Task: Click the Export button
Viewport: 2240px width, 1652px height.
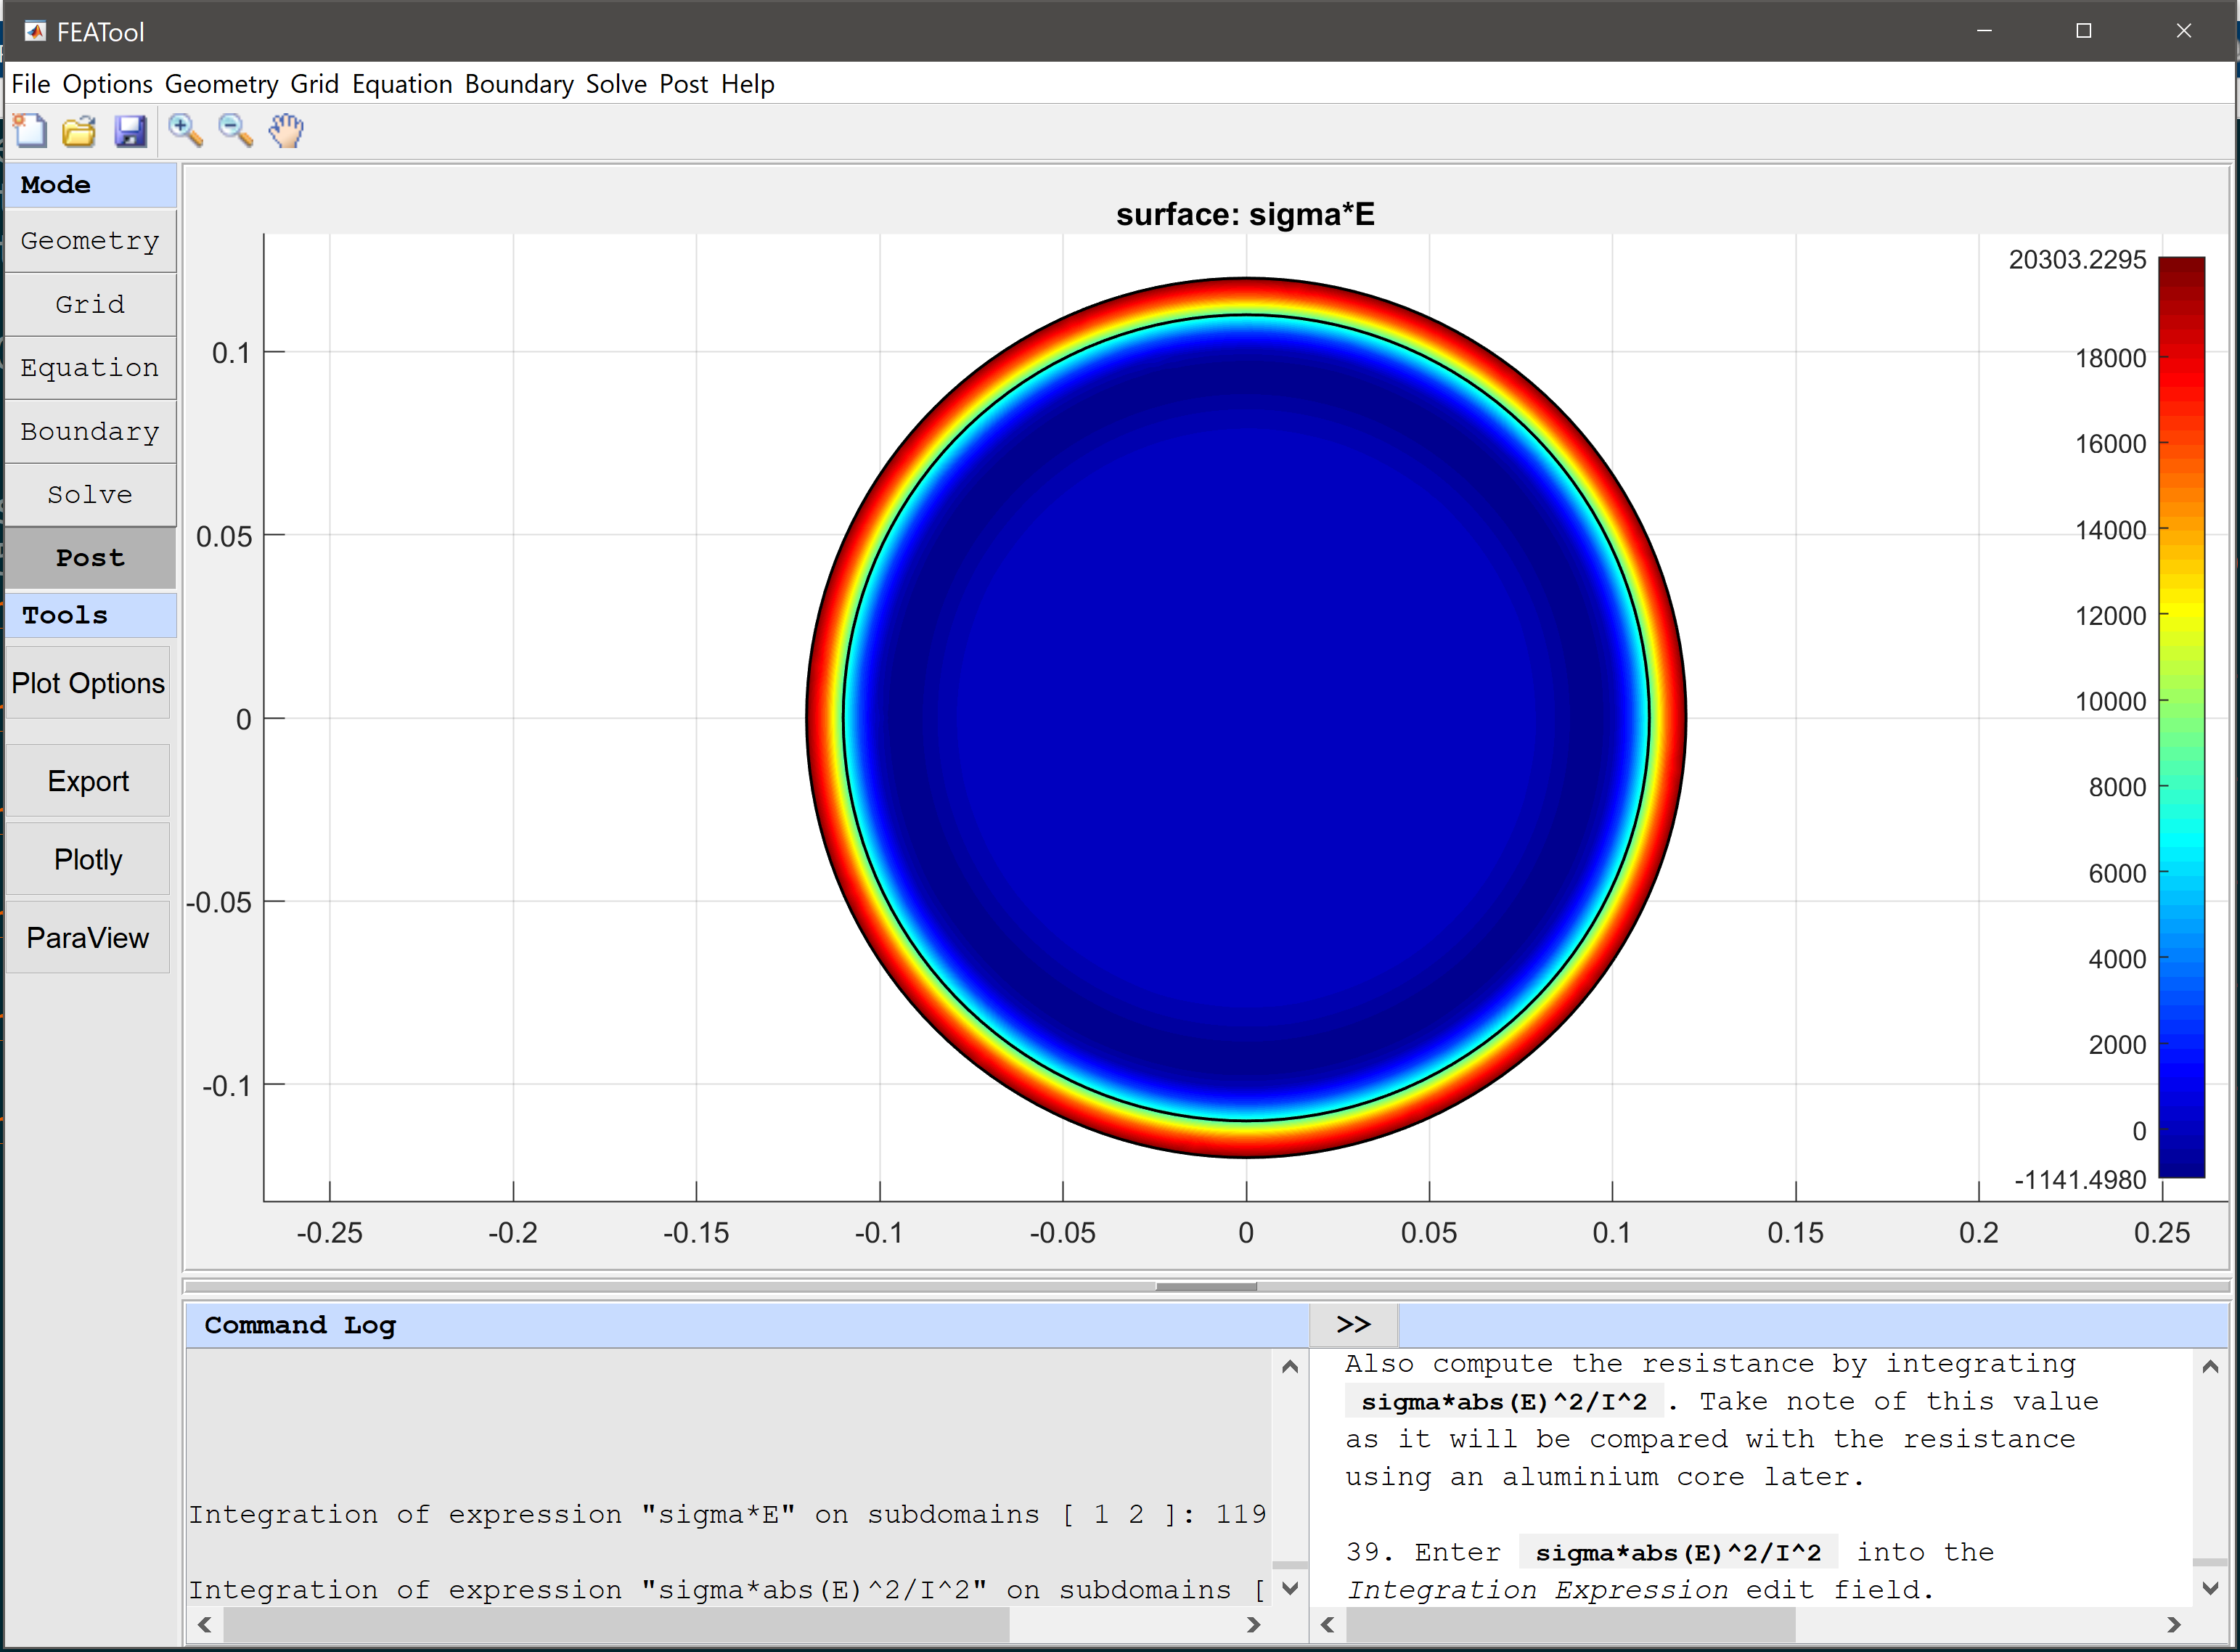Action: [88, 781]
